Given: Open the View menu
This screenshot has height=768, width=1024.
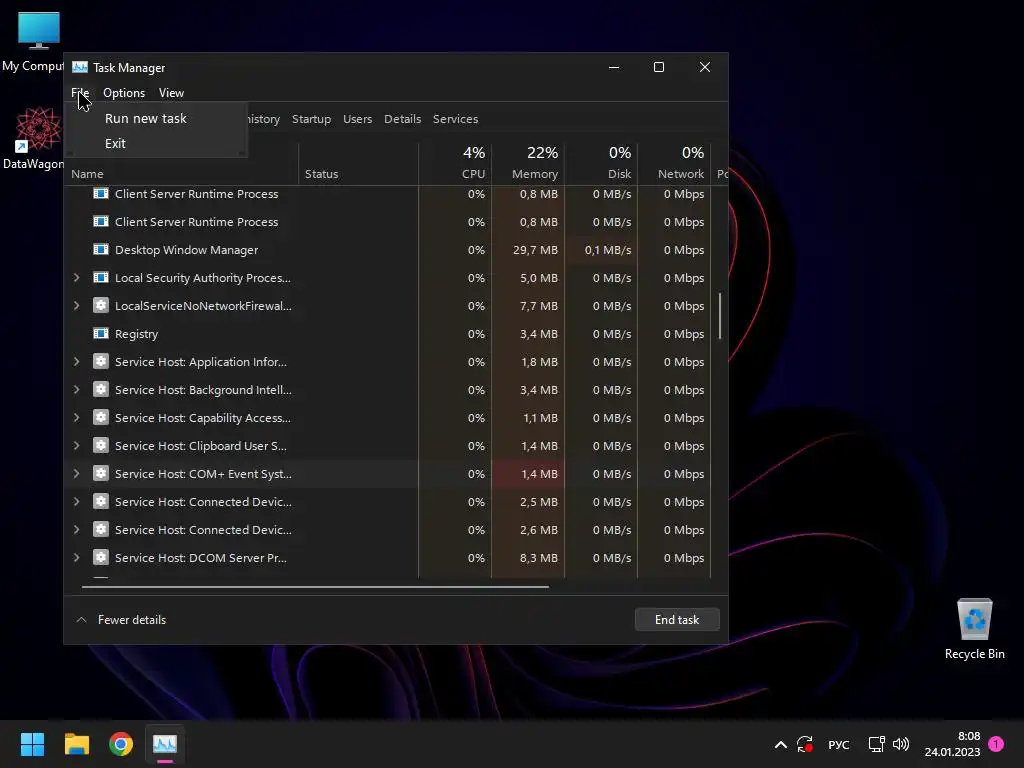Looking at the screenshot, I should [x=171, y=93].
